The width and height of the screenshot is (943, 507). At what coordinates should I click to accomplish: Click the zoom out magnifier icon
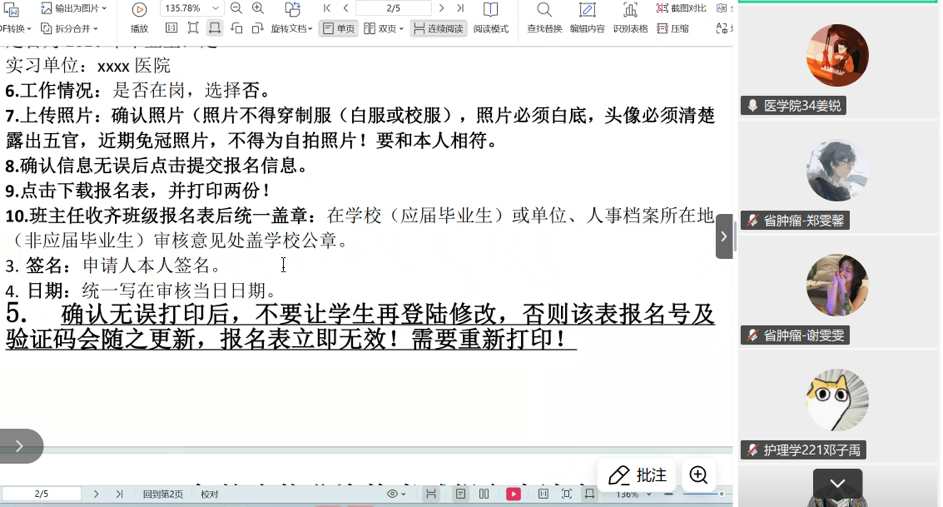coord(236,9)
